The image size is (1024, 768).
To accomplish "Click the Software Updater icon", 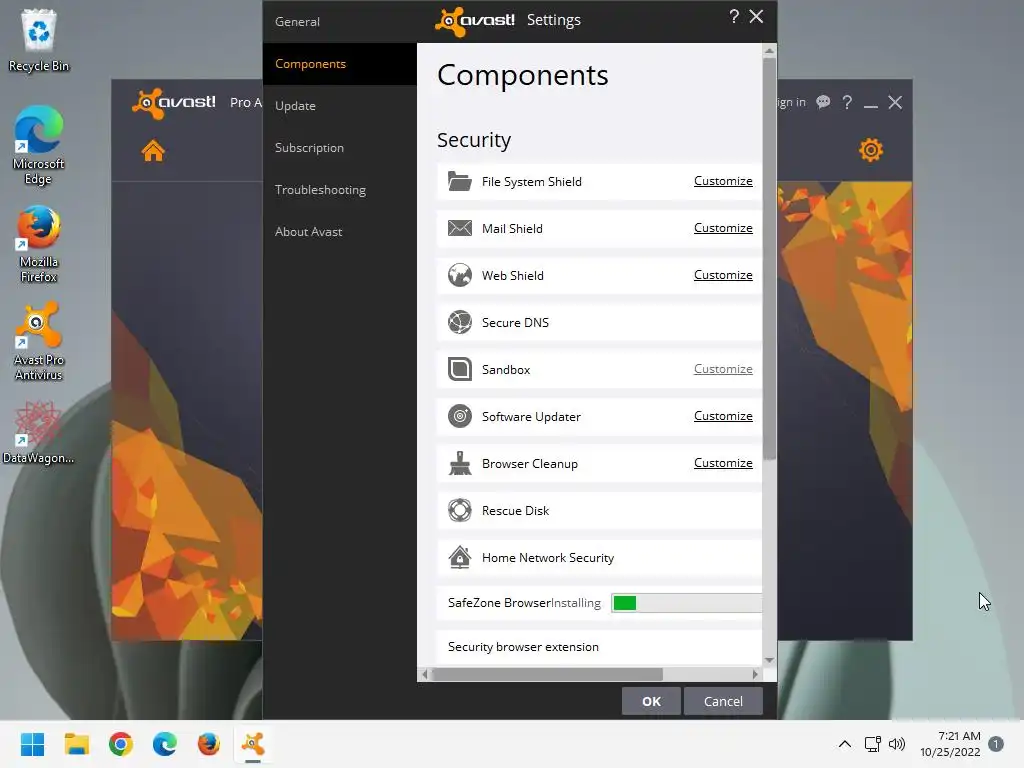I will point(460,416).
